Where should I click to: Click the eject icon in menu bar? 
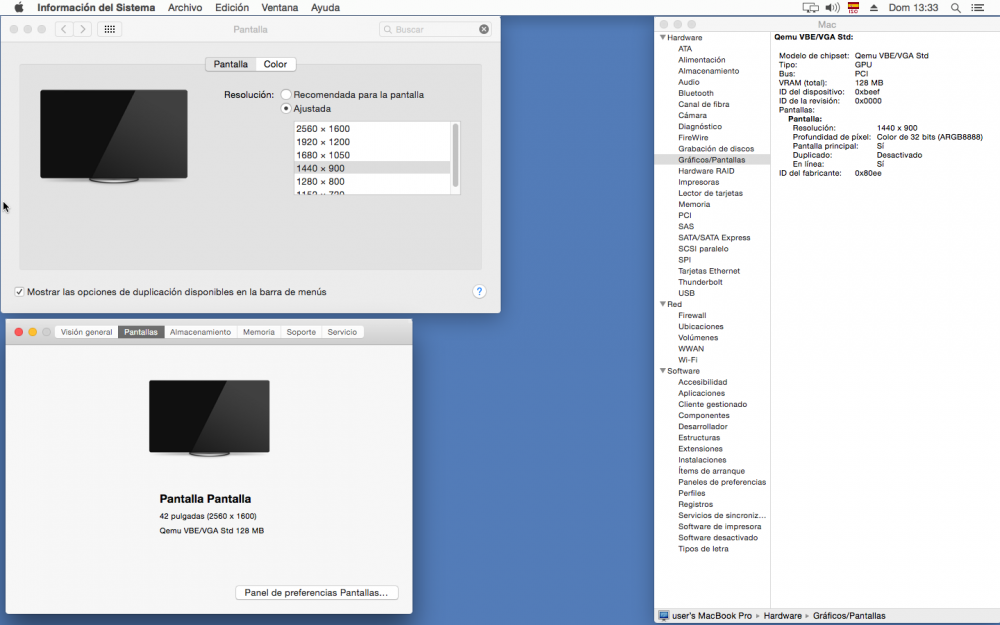tap(874, 8)
